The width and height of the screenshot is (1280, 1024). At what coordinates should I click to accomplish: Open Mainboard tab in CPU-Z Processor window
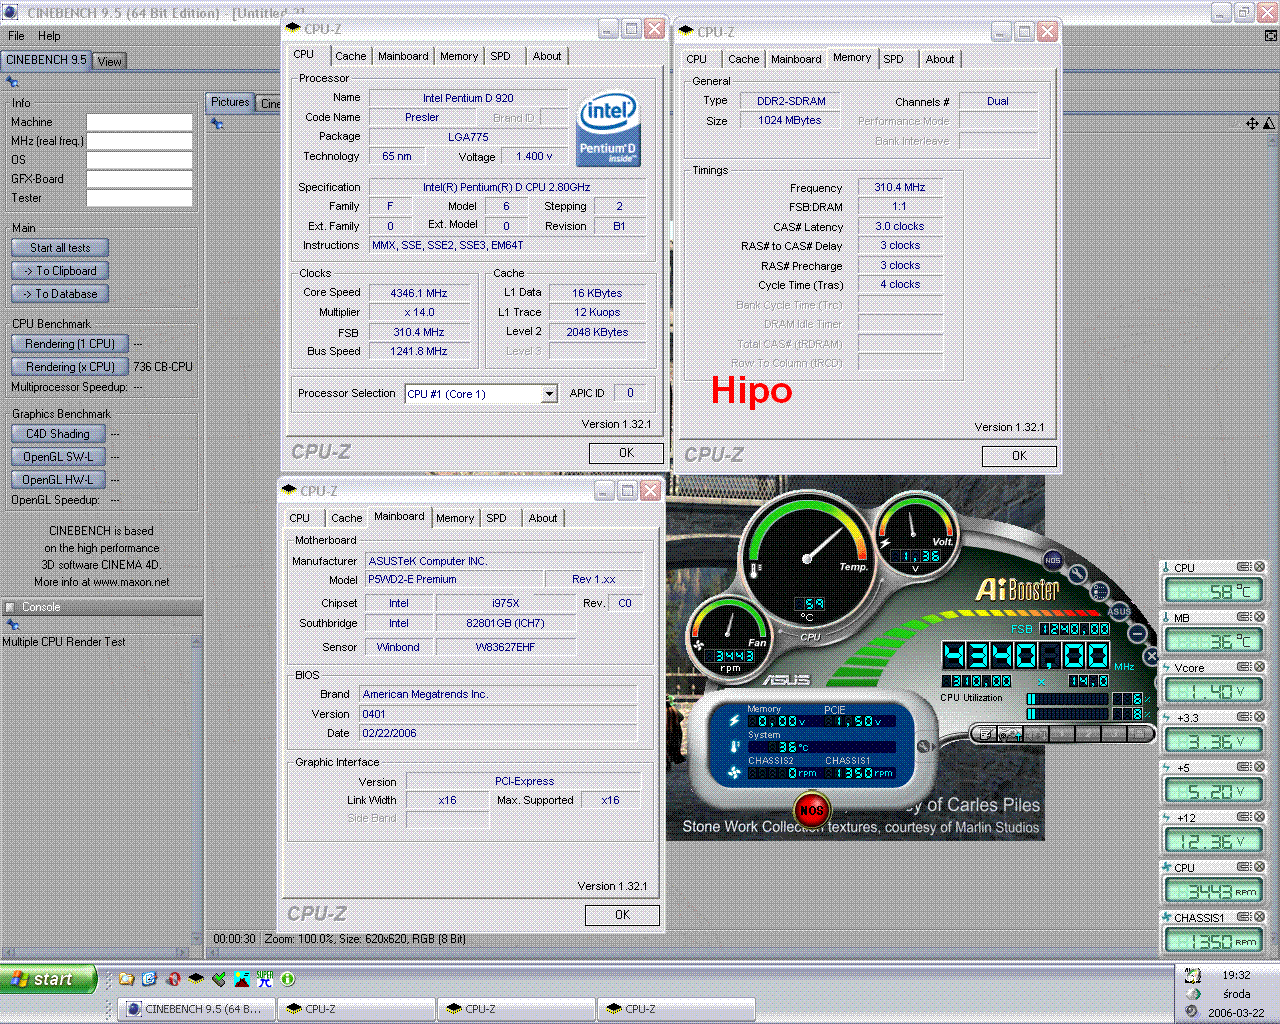pyautogui.click(x=403, y=56)
